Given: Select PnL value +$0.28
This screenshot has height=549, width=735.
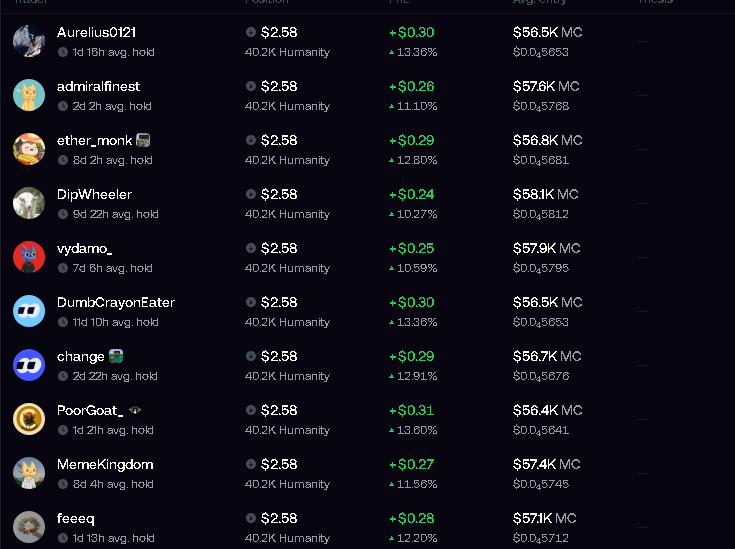Looking at the screenshot, I should pyautogui.click(x=412, y=518).
